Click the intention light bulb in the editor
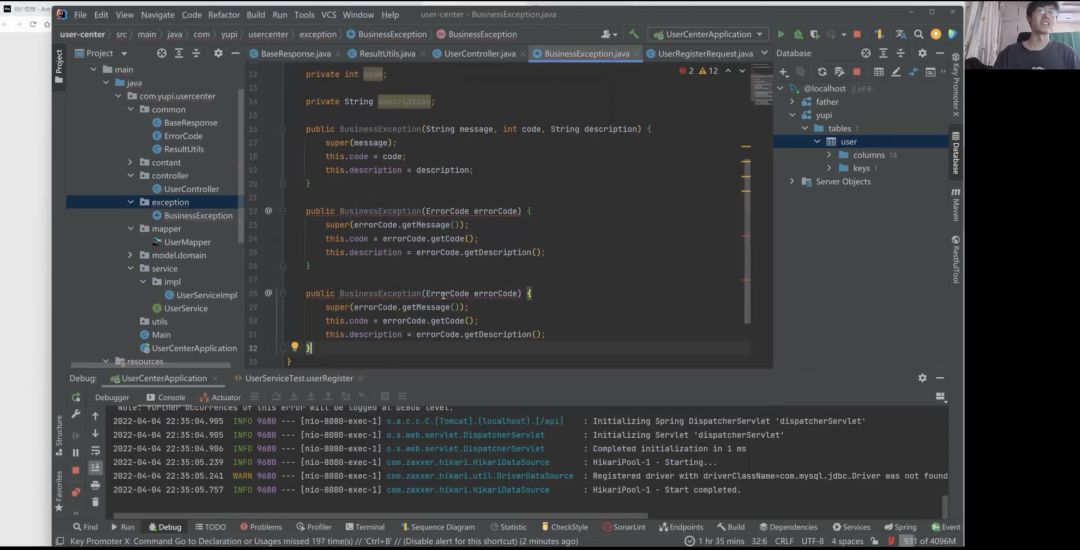 (x=294, y=347)
